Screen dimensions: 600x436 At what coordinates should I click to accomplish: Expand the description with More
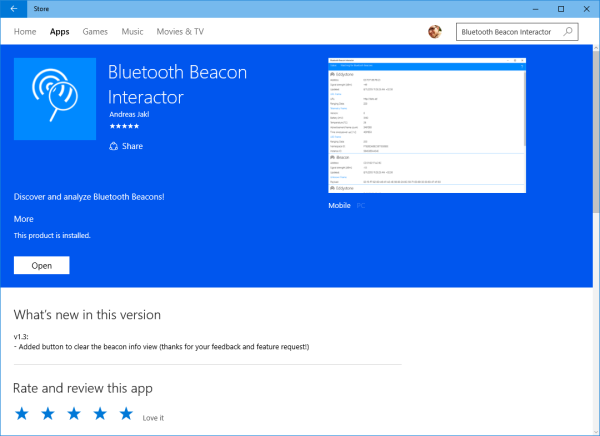(x=23, y=219)
